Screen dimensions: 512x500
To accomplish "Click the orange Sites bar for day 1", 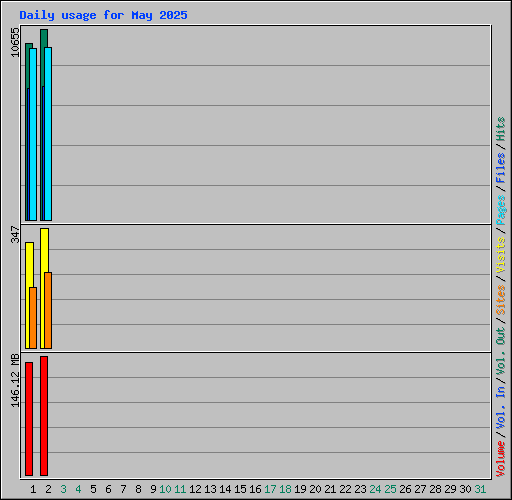I will click(33, 318).
